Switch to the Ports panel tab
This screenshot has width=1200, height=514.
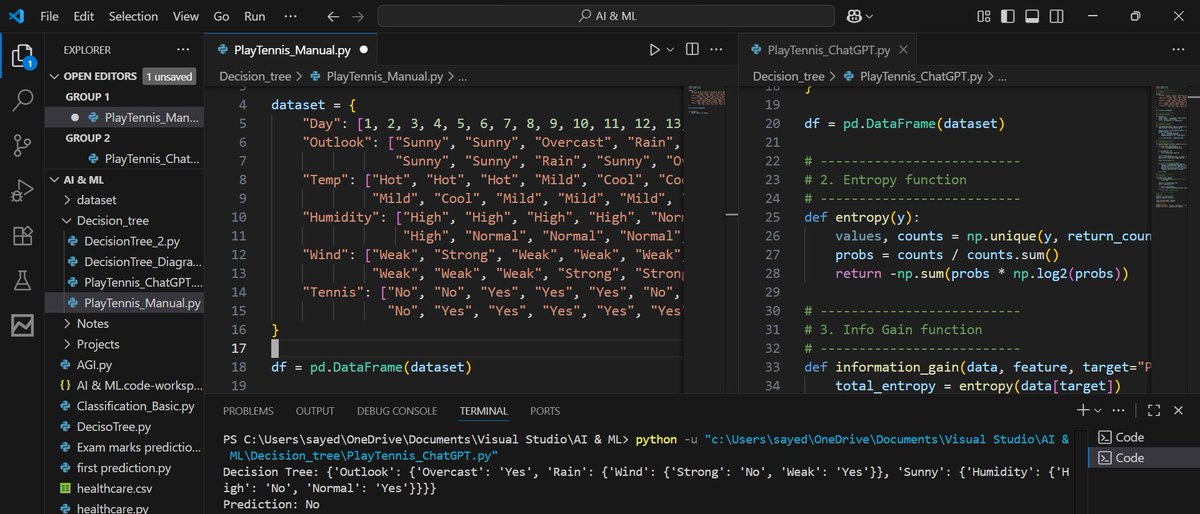point(545,411)
